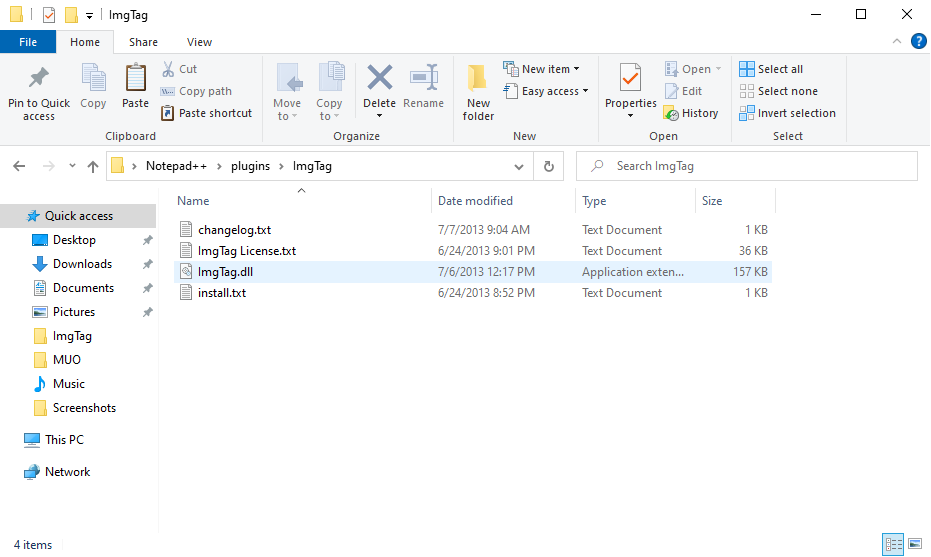Go up one folder level
This screenshot has height=557, width=931.
click(93, 166)
